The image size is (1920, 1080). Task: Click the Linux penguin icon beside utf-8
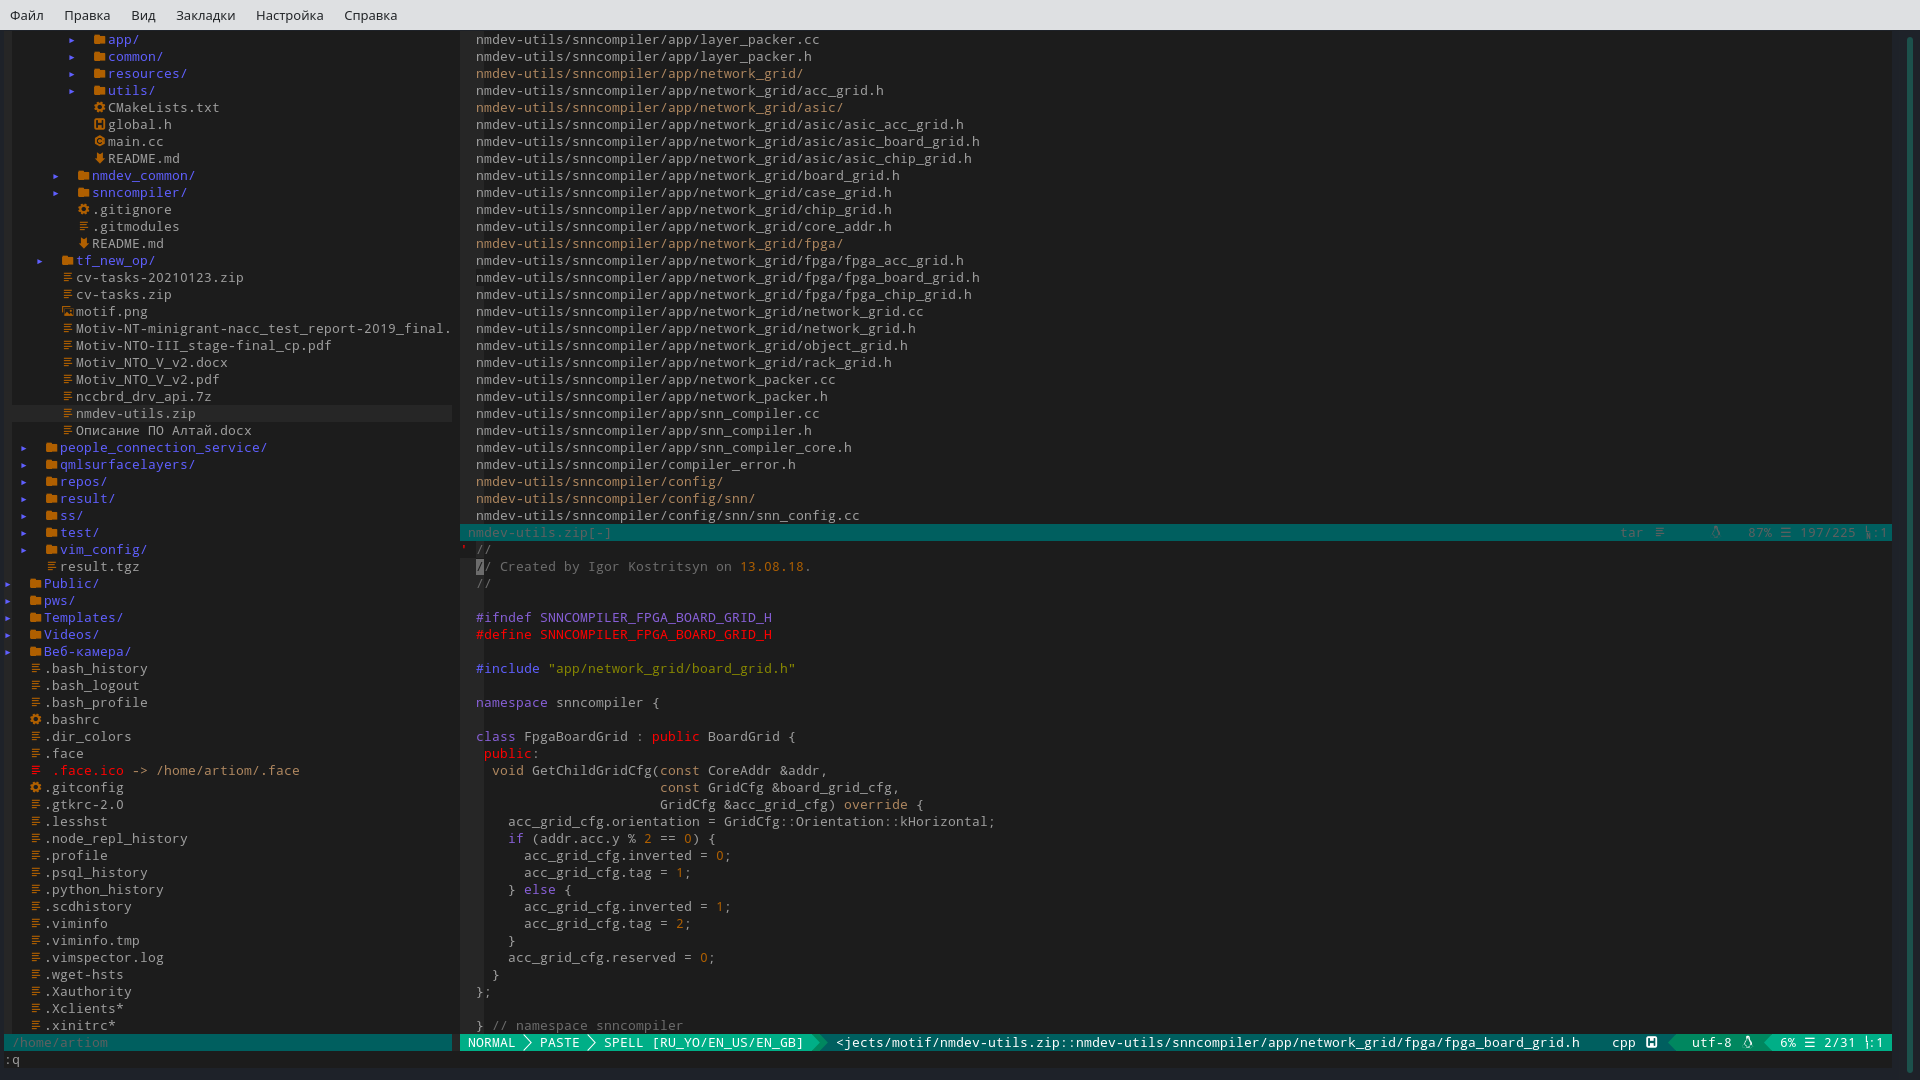[1748, 1043]
